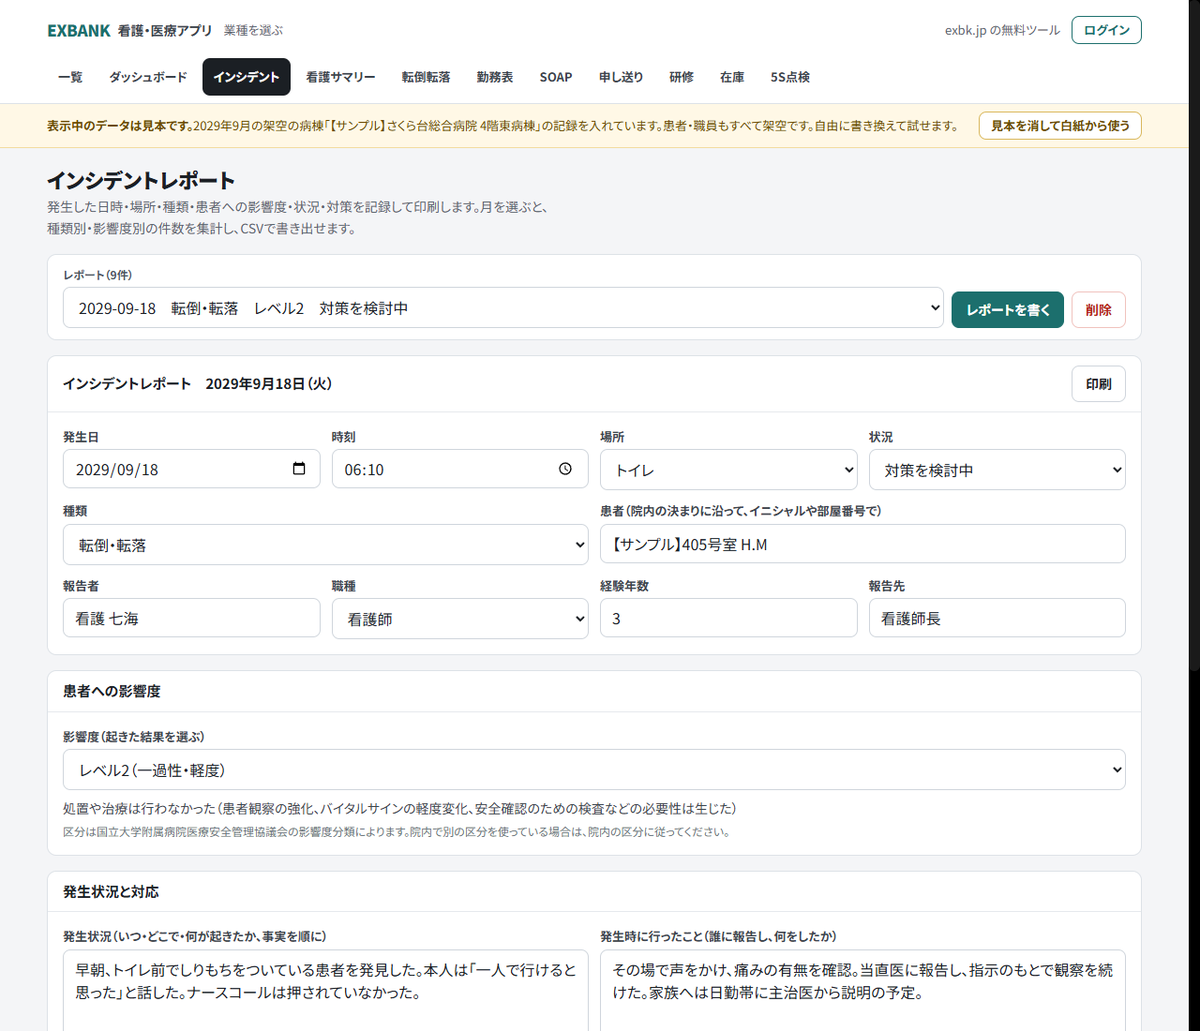This screenshot has width=1200, height=1031.
Task: Go to 申し送り tab
Action: pos(621,77)
